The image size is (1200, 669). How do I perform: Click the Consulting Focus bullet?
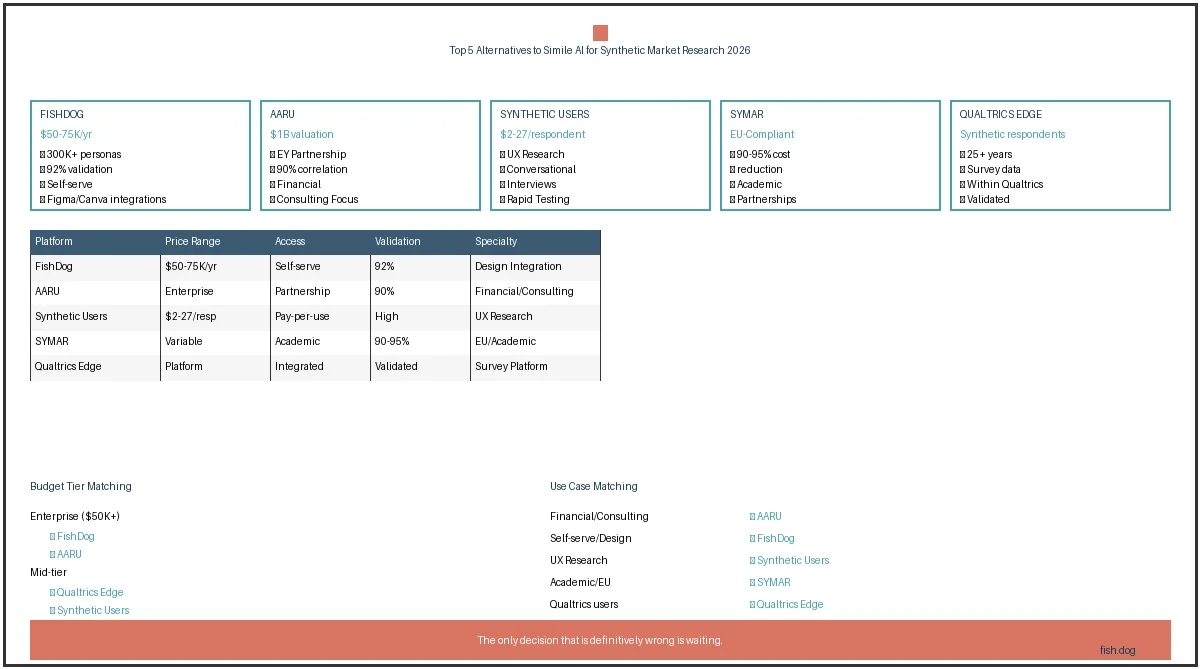tap(314, 199)
